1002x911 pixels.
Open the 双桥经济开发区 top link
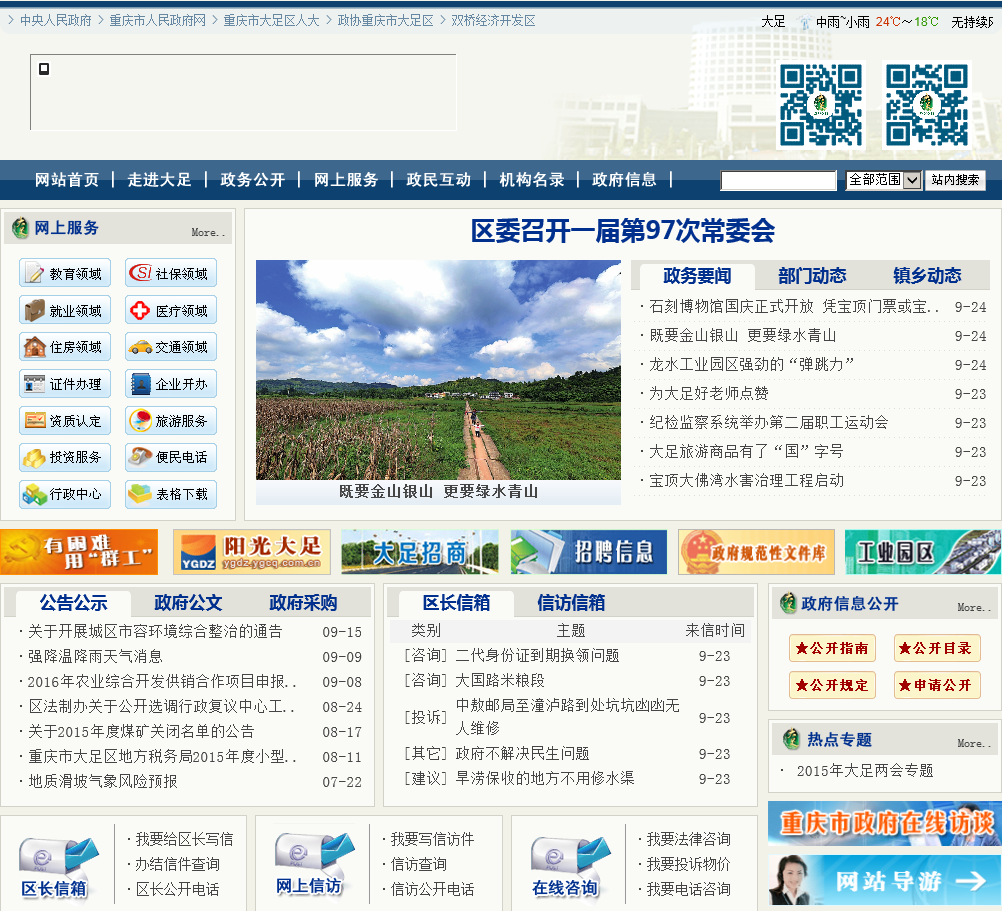point(493,20)
